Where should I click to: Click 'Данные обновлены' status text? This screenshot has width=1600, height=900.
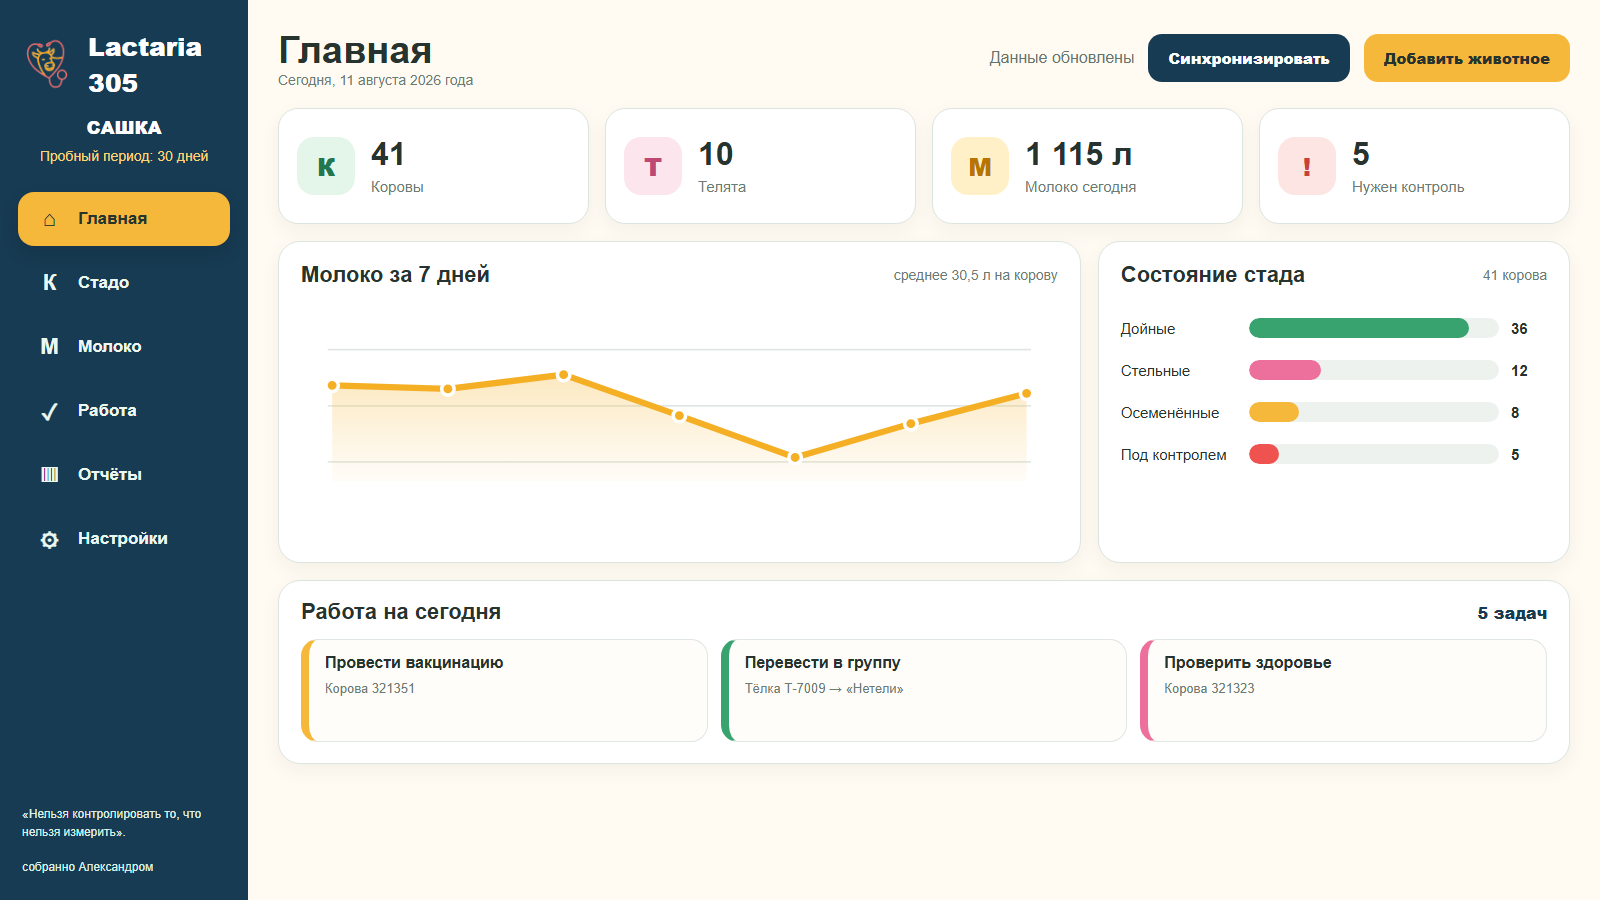(1062, 58)
